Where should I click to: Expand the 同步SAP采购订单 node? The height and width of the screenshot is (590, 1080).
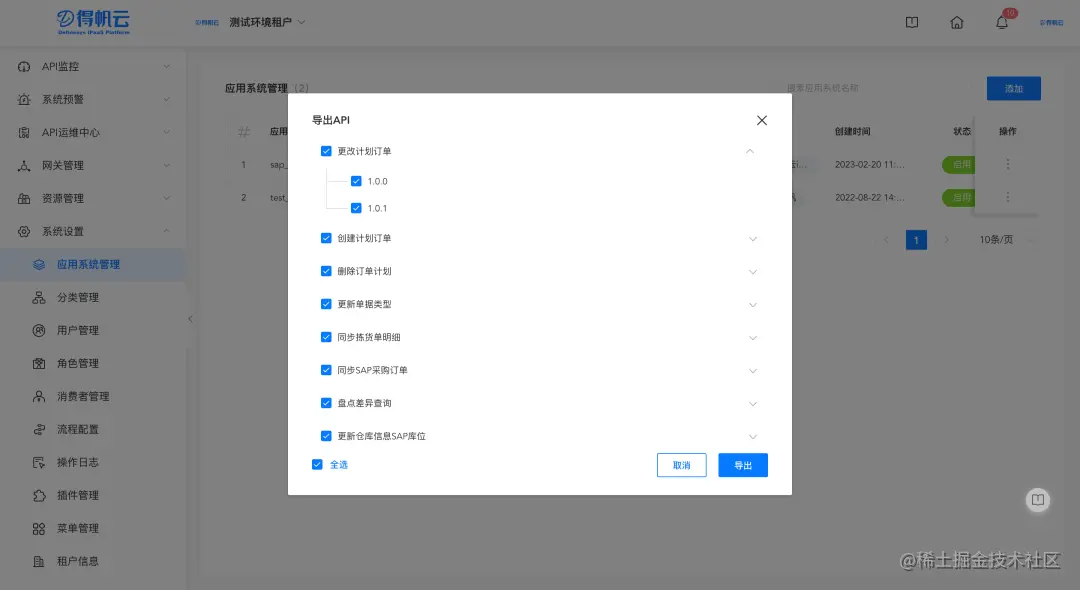(753, 372)
